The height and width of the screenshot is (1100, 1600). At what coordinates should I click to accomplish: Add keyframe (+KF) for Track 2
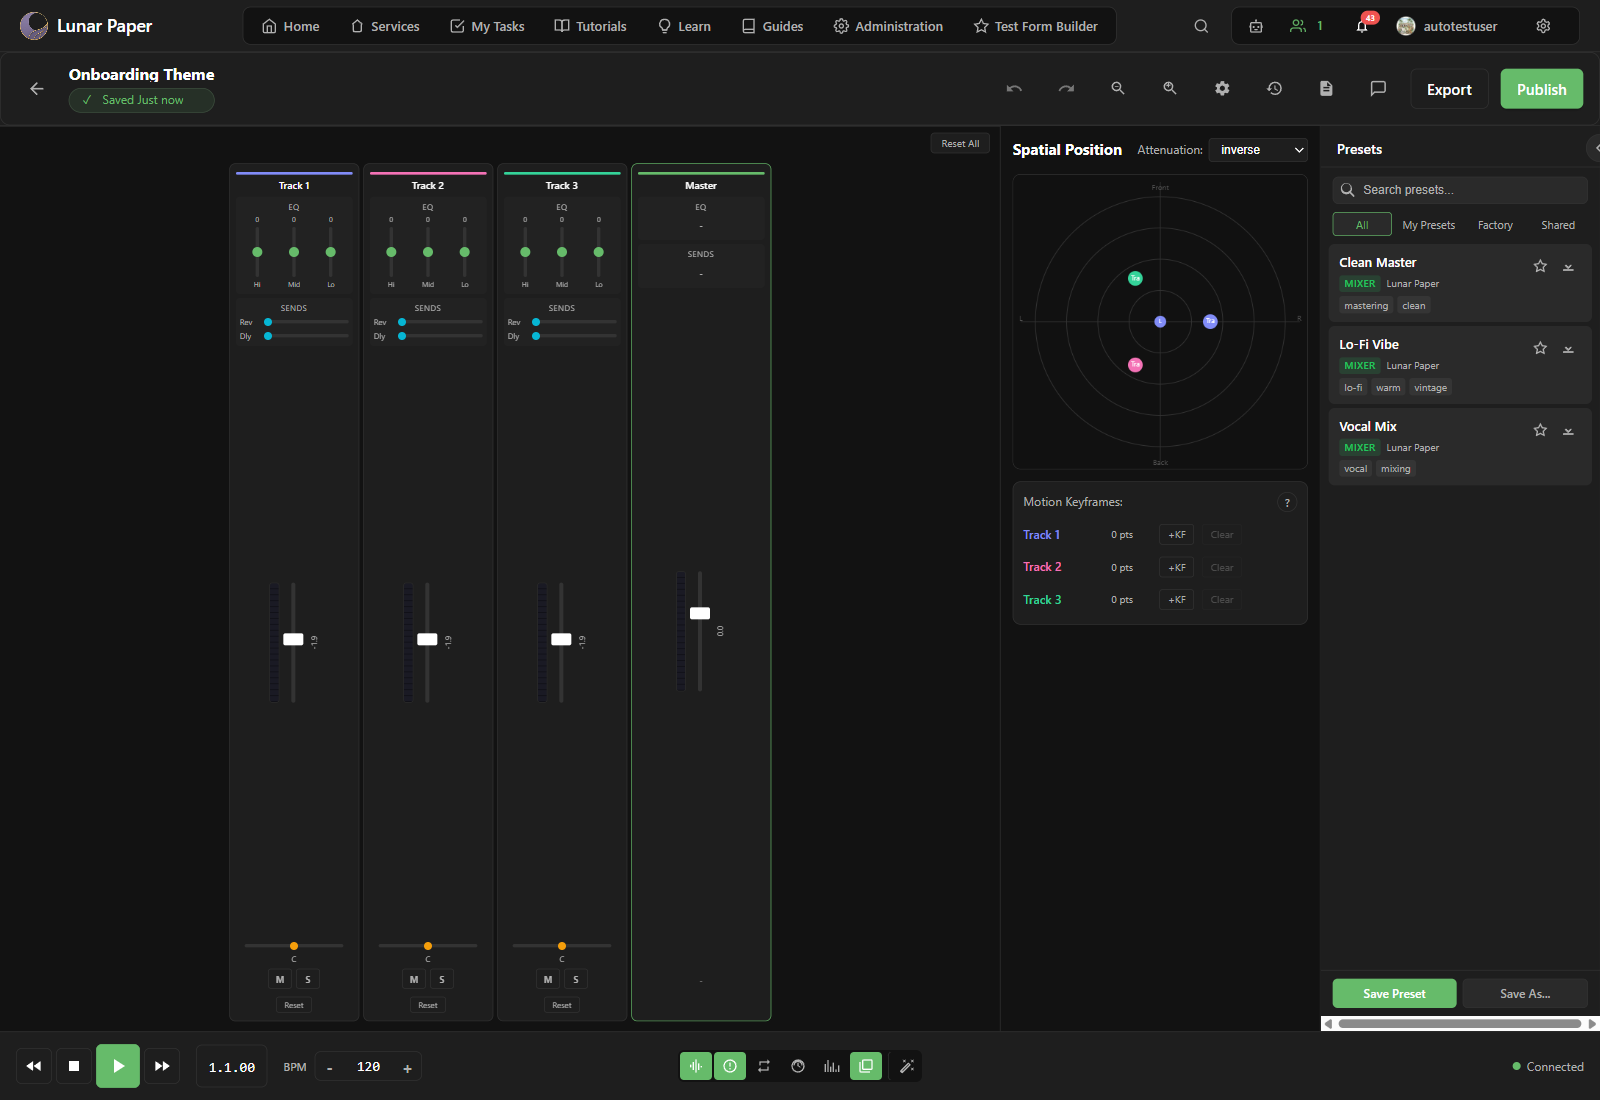tap(1176, 567)
